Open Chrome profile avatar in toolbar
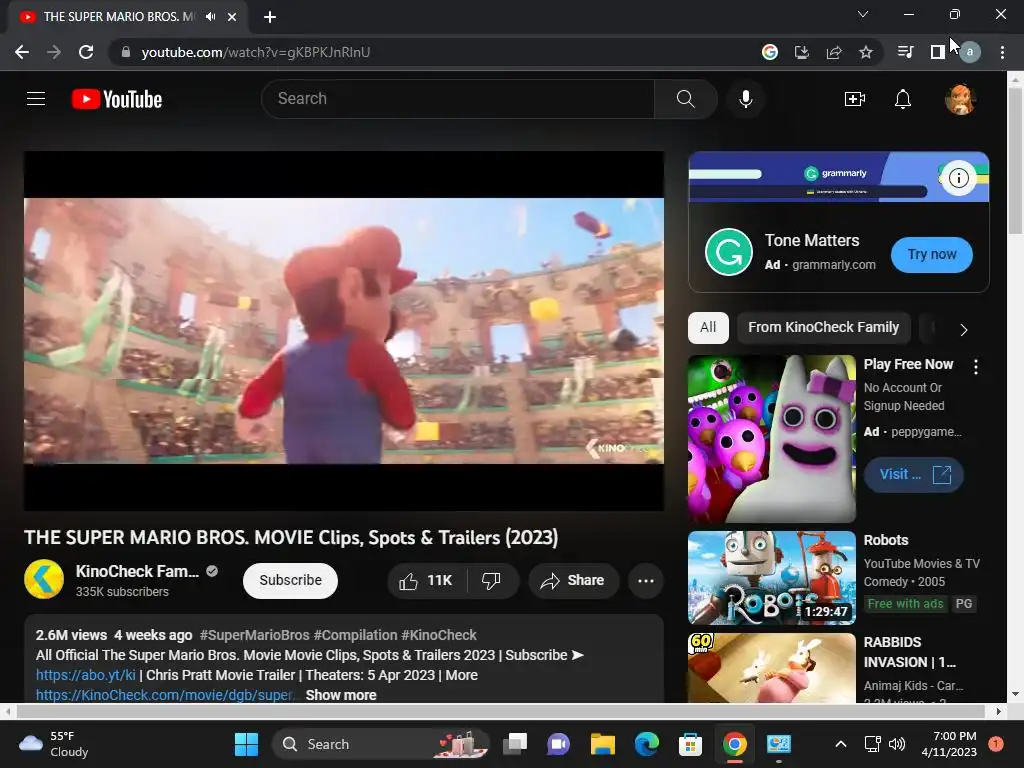 point(970,52)
